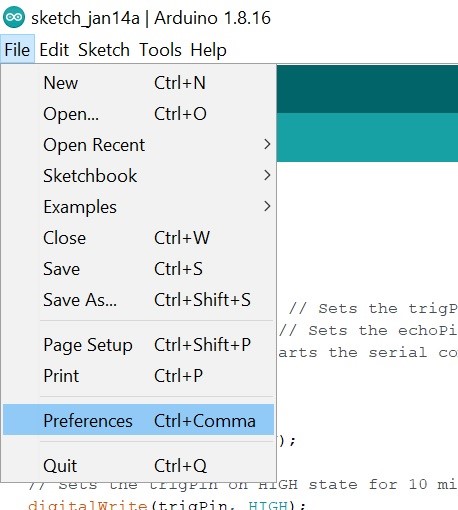Choose New from the File menu

tap(138, 83)
